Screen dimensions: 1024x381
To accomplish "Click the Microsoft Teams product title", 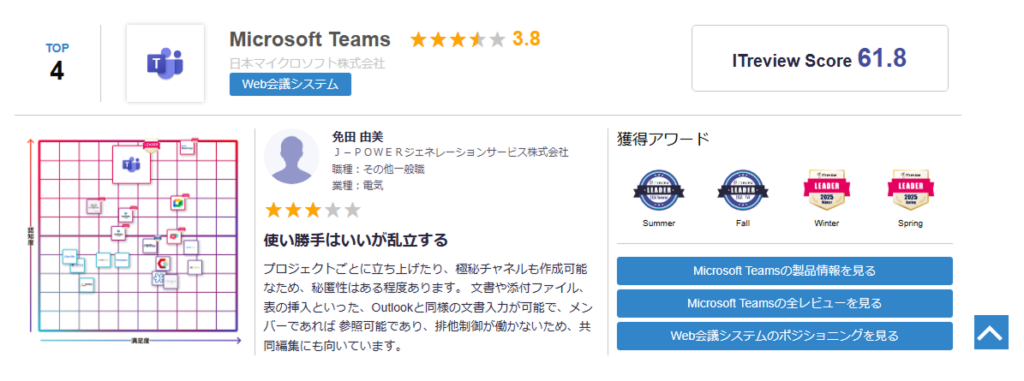I will (310, 39).
